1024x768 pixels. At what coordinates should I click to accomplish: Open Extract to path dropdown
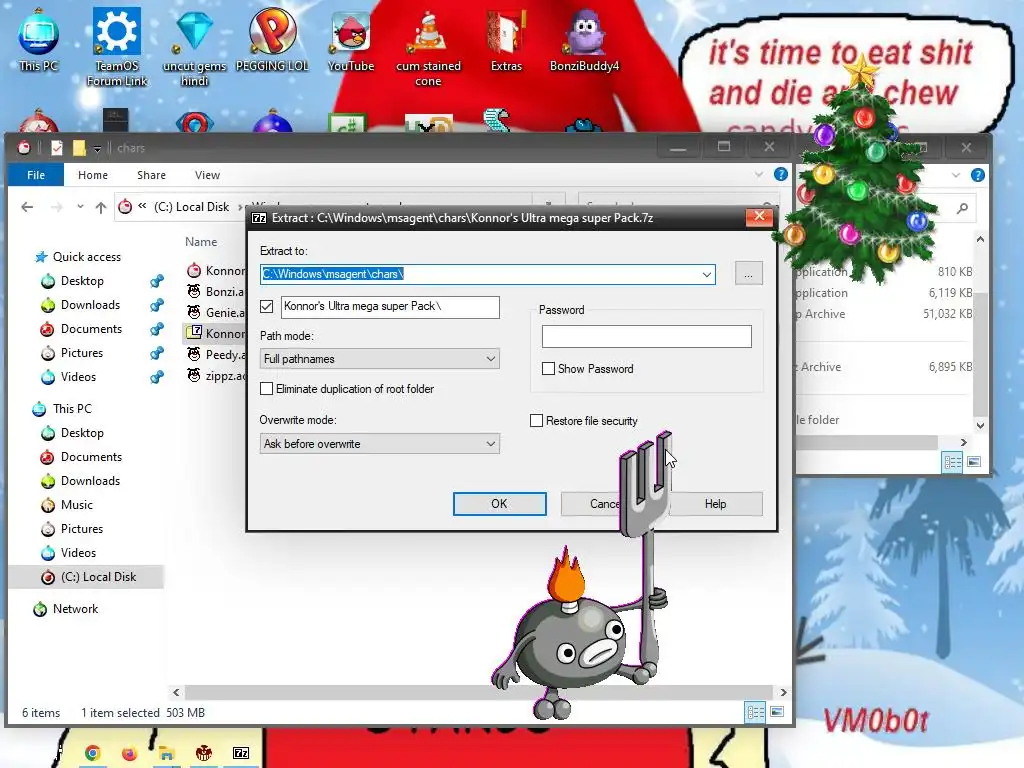707,274
